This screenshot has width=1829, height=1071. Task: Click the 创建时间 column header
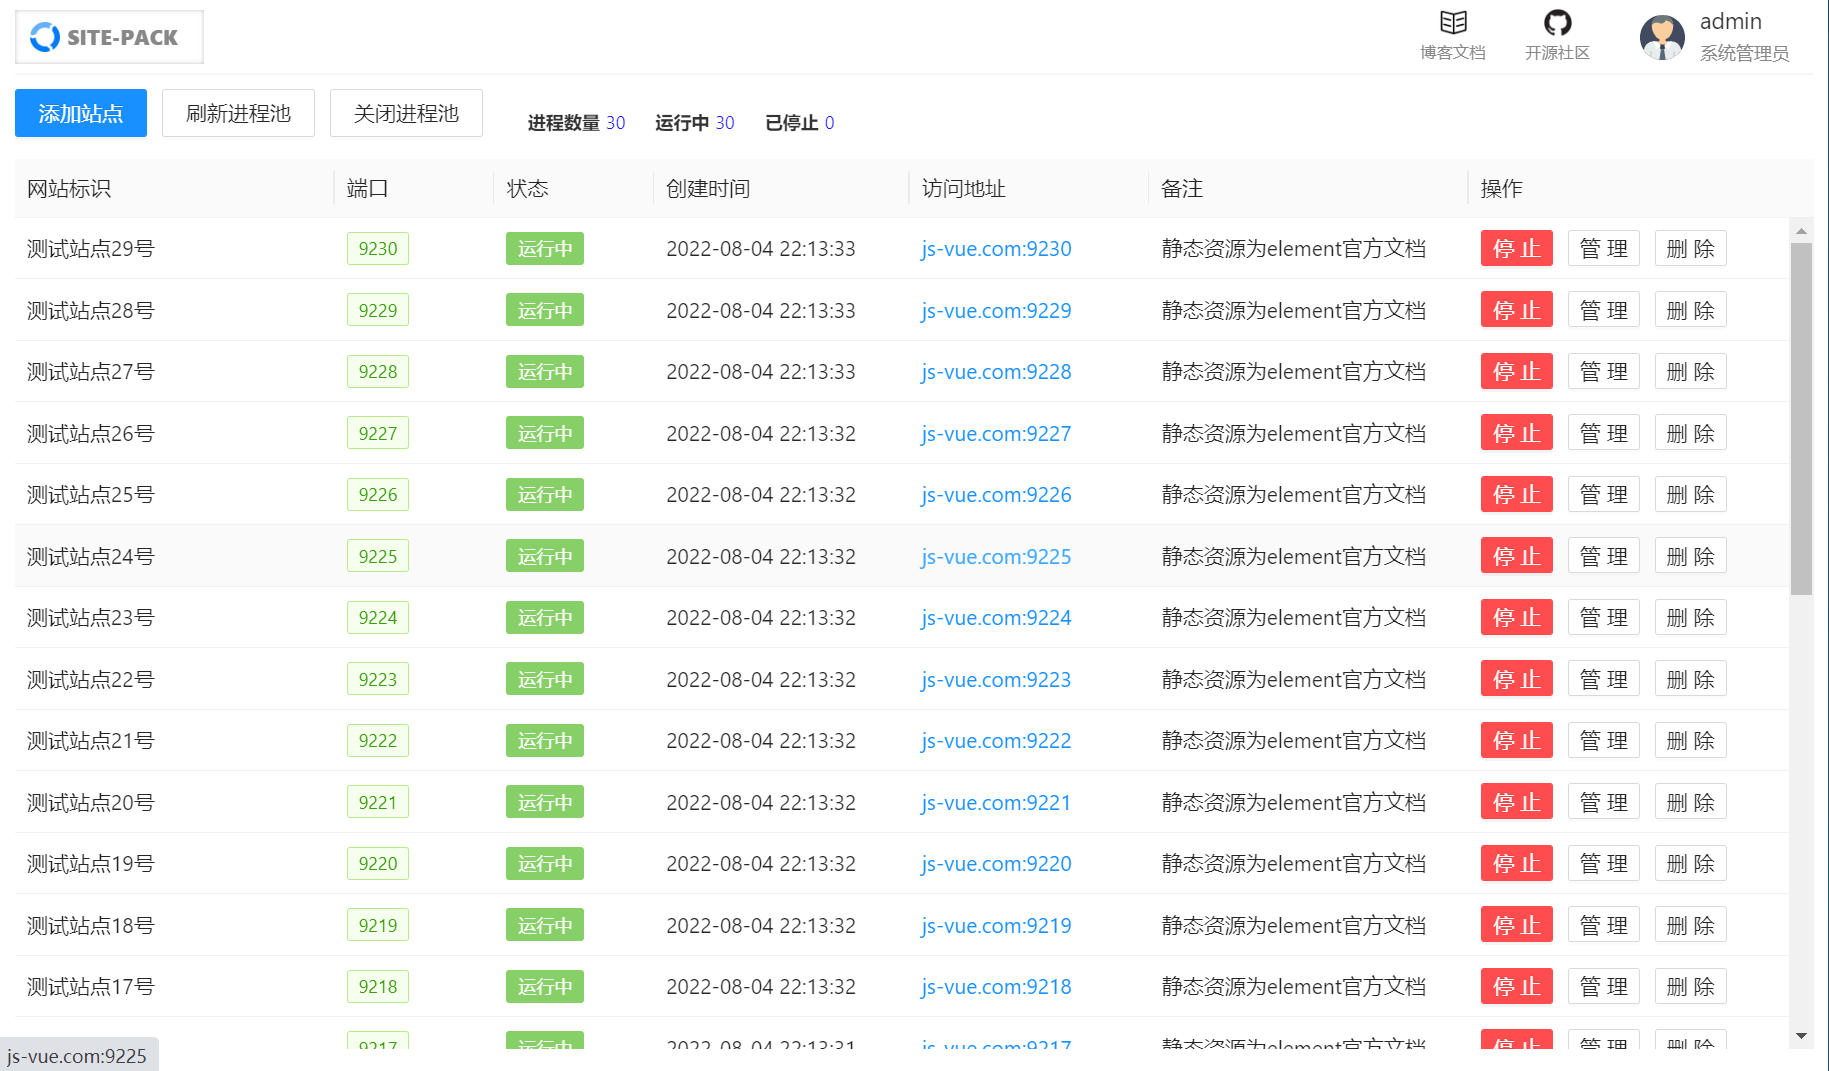pos(708,189)
